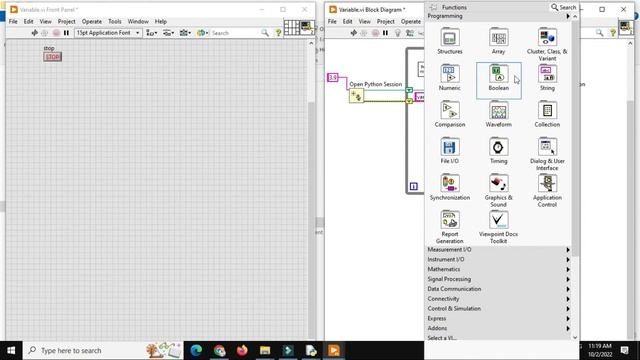Click the 3.9 Python version string constant

[x=333, y=77]
